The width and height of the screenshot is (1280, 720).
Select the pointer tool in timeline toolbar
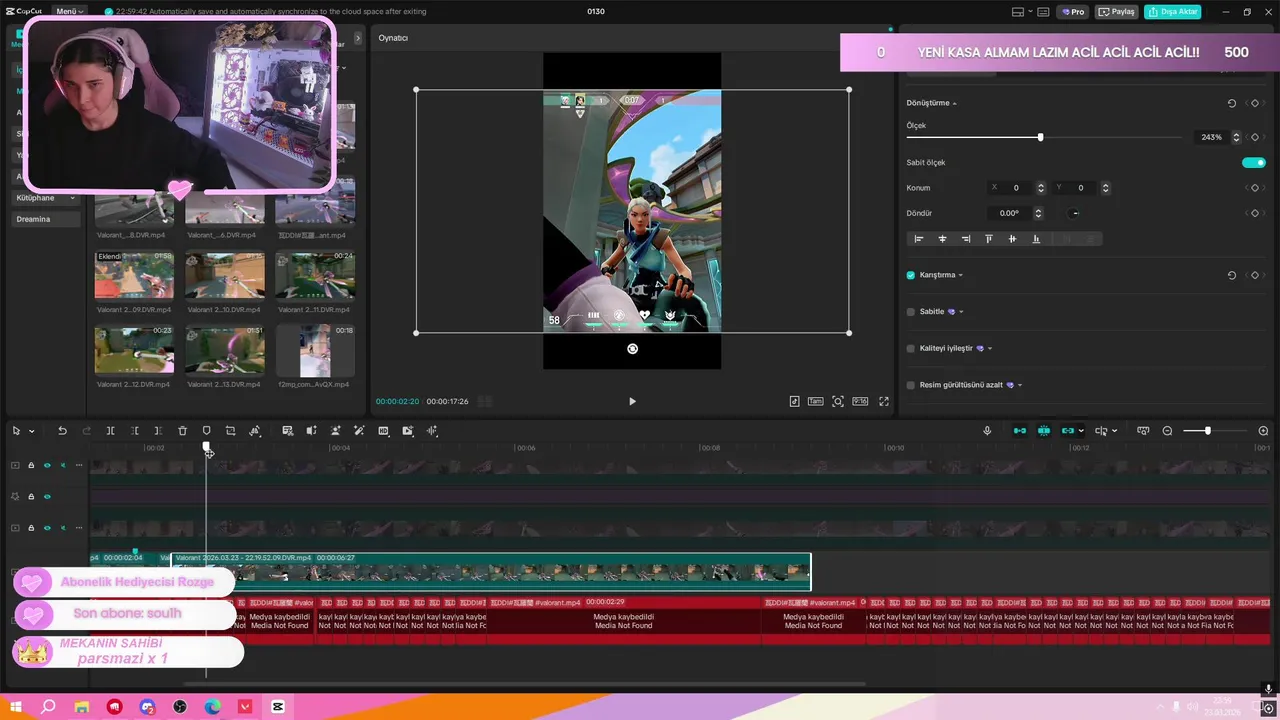point(16,431)
